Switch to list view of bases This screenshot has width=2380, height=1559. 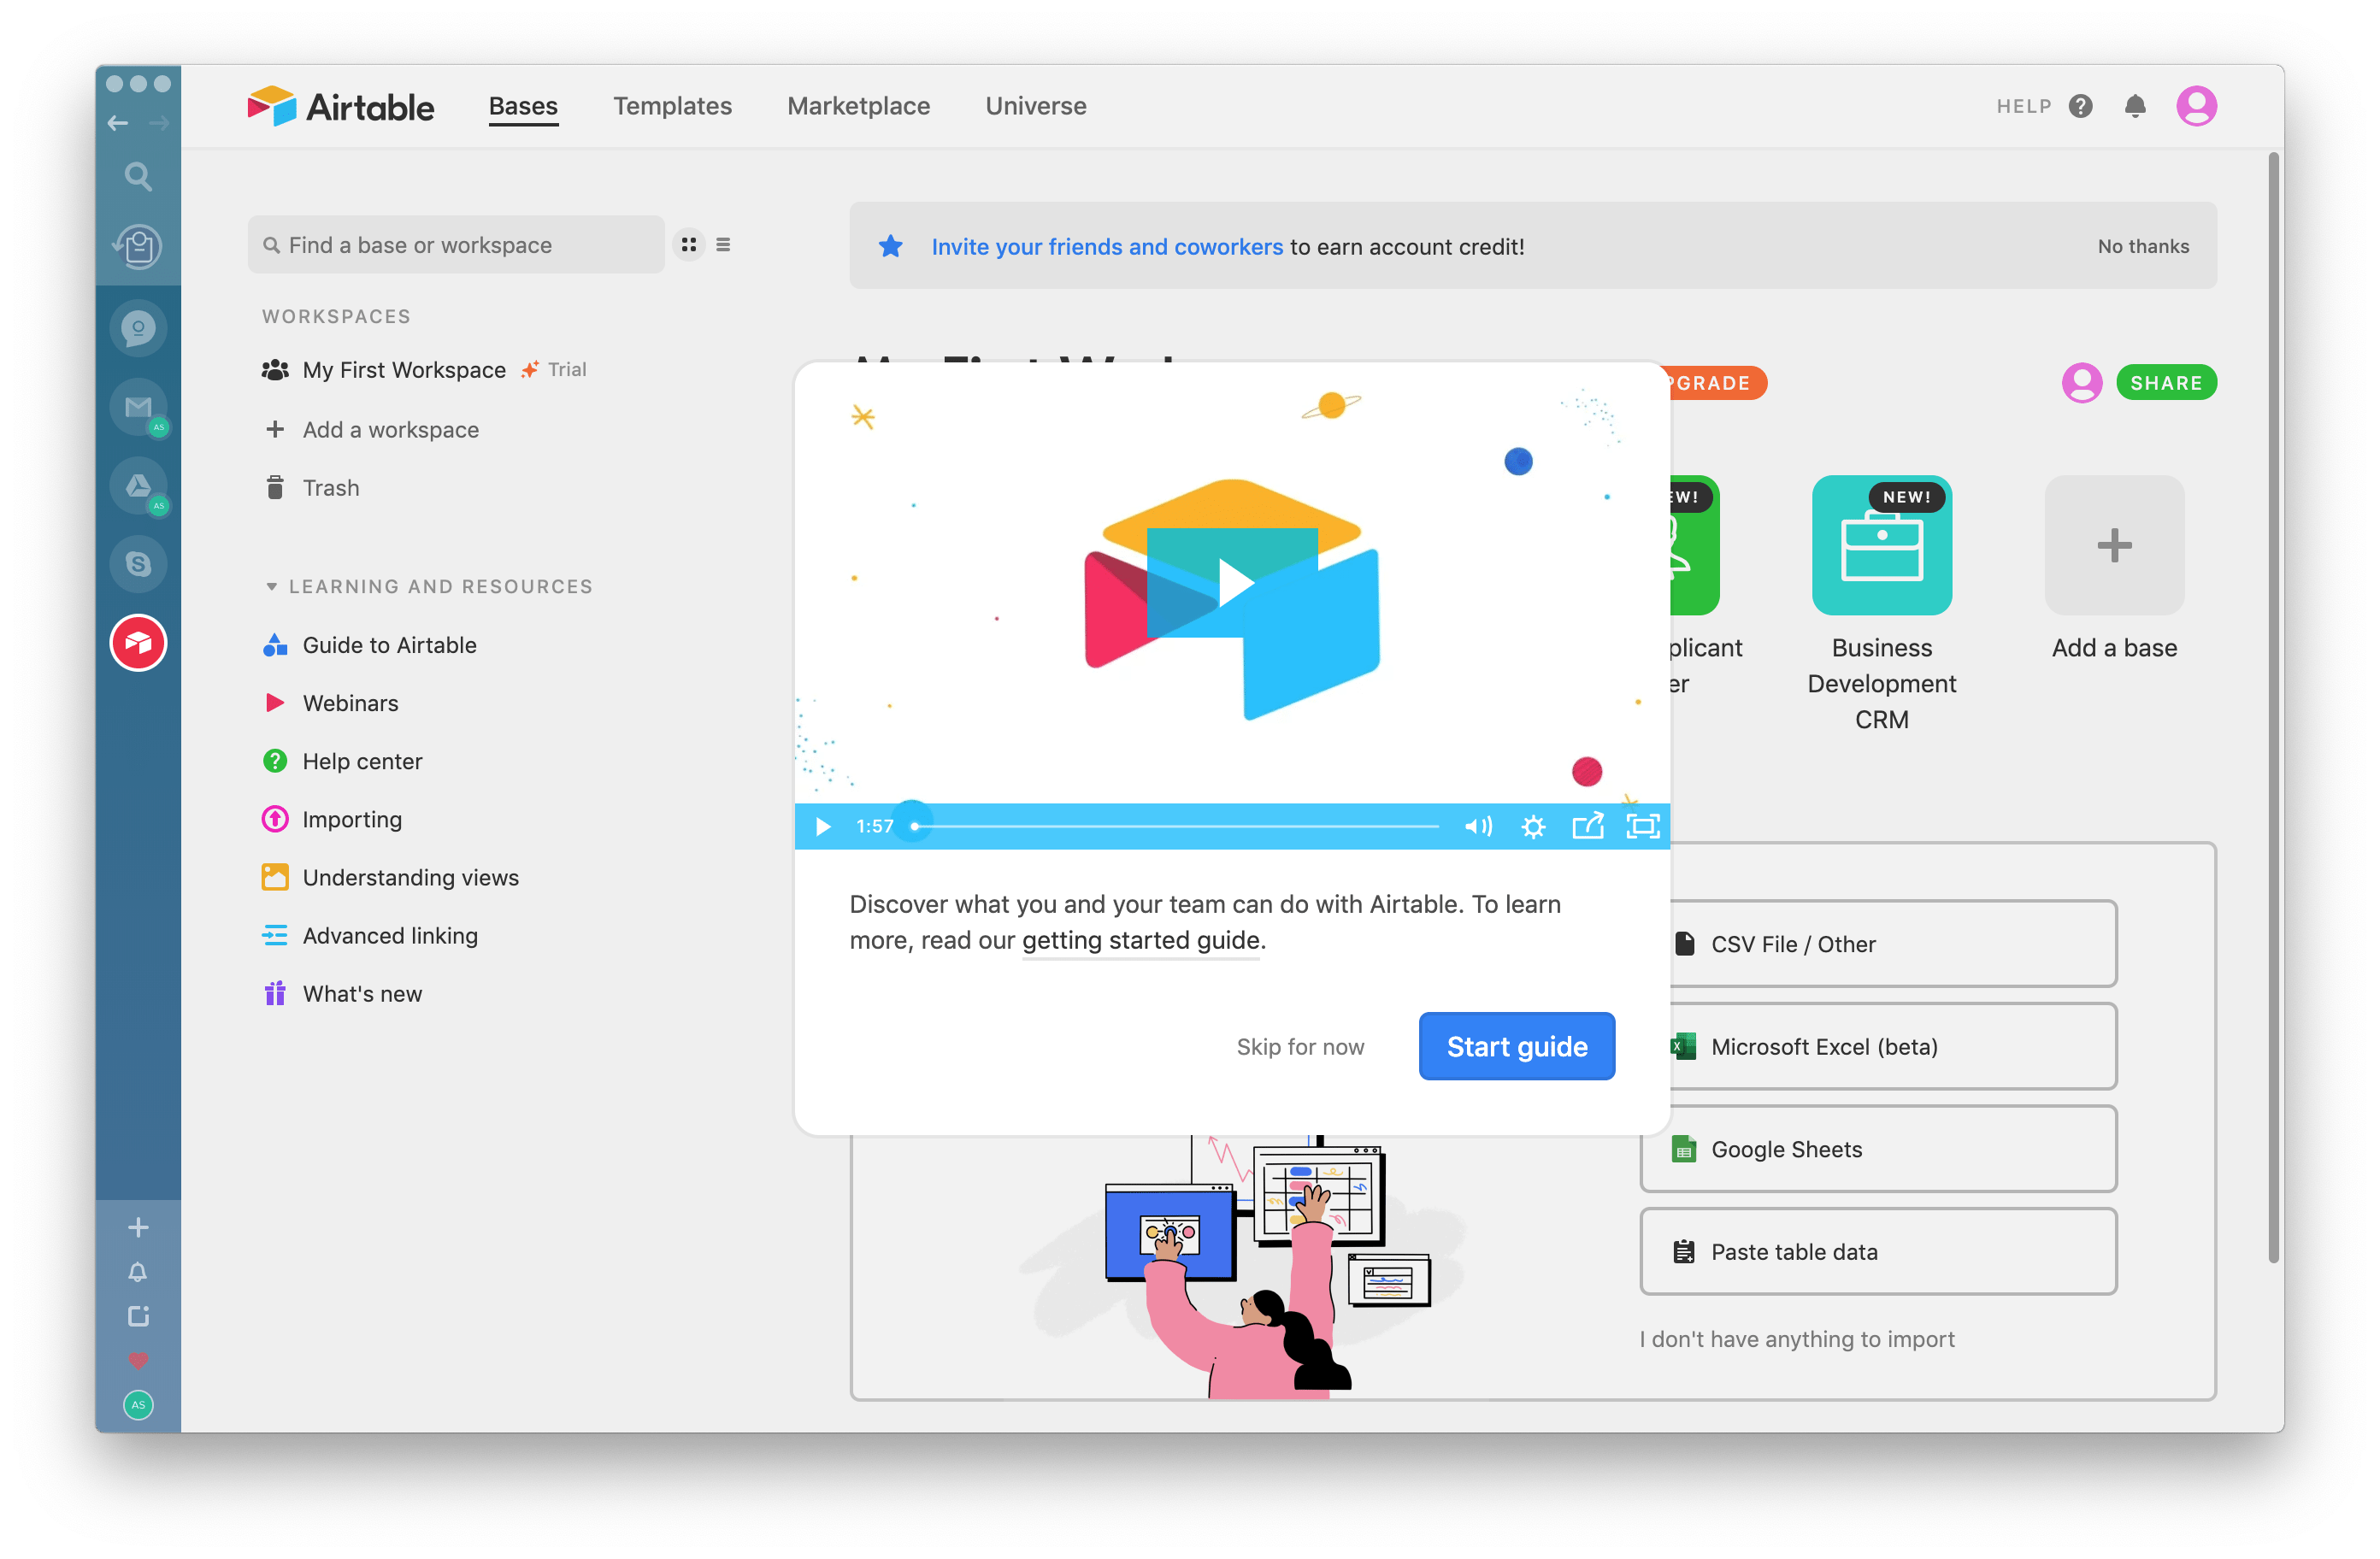tap(723, 245)
